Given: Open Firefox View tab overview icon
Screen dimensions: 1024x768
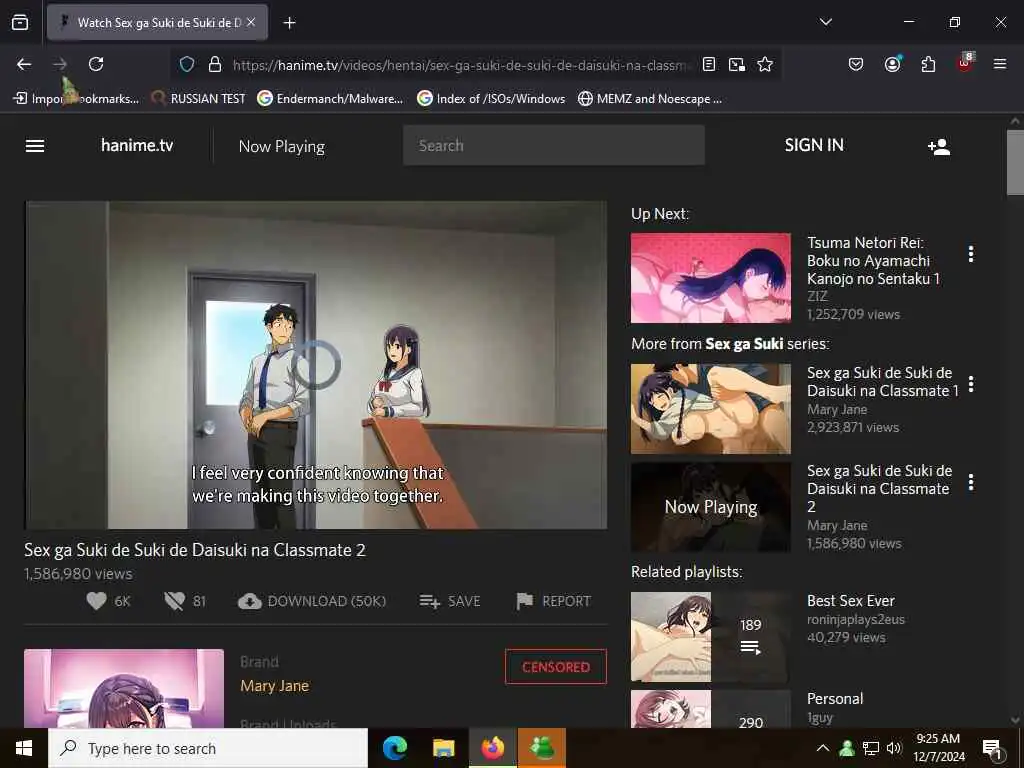Looking at the screenshot, I should pos(20,22).
